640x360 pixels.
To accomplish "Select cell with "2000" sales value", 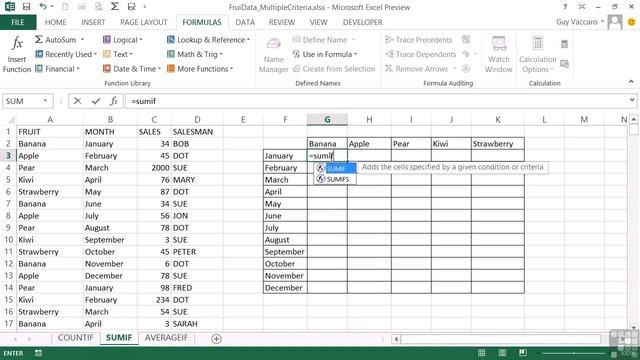I will click(x=154, y=168).
